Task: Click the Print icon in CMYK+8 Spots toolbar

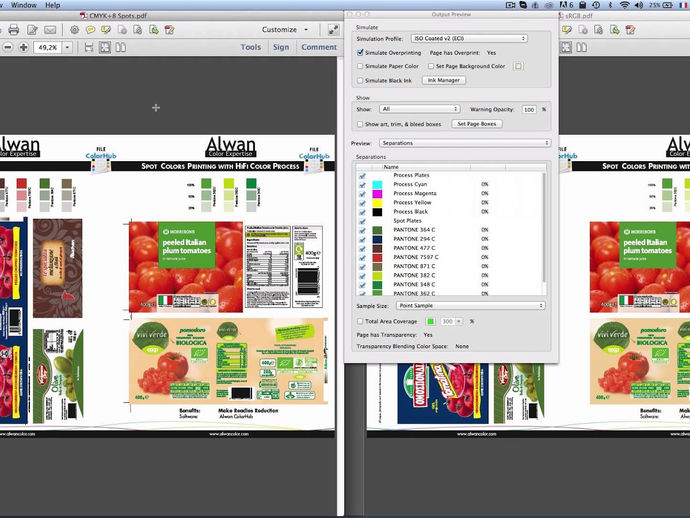Action: point(14,29)
